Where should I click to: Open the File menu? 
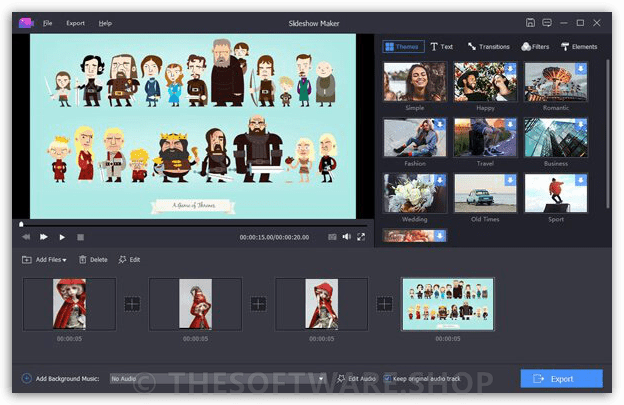pos(47,23)
